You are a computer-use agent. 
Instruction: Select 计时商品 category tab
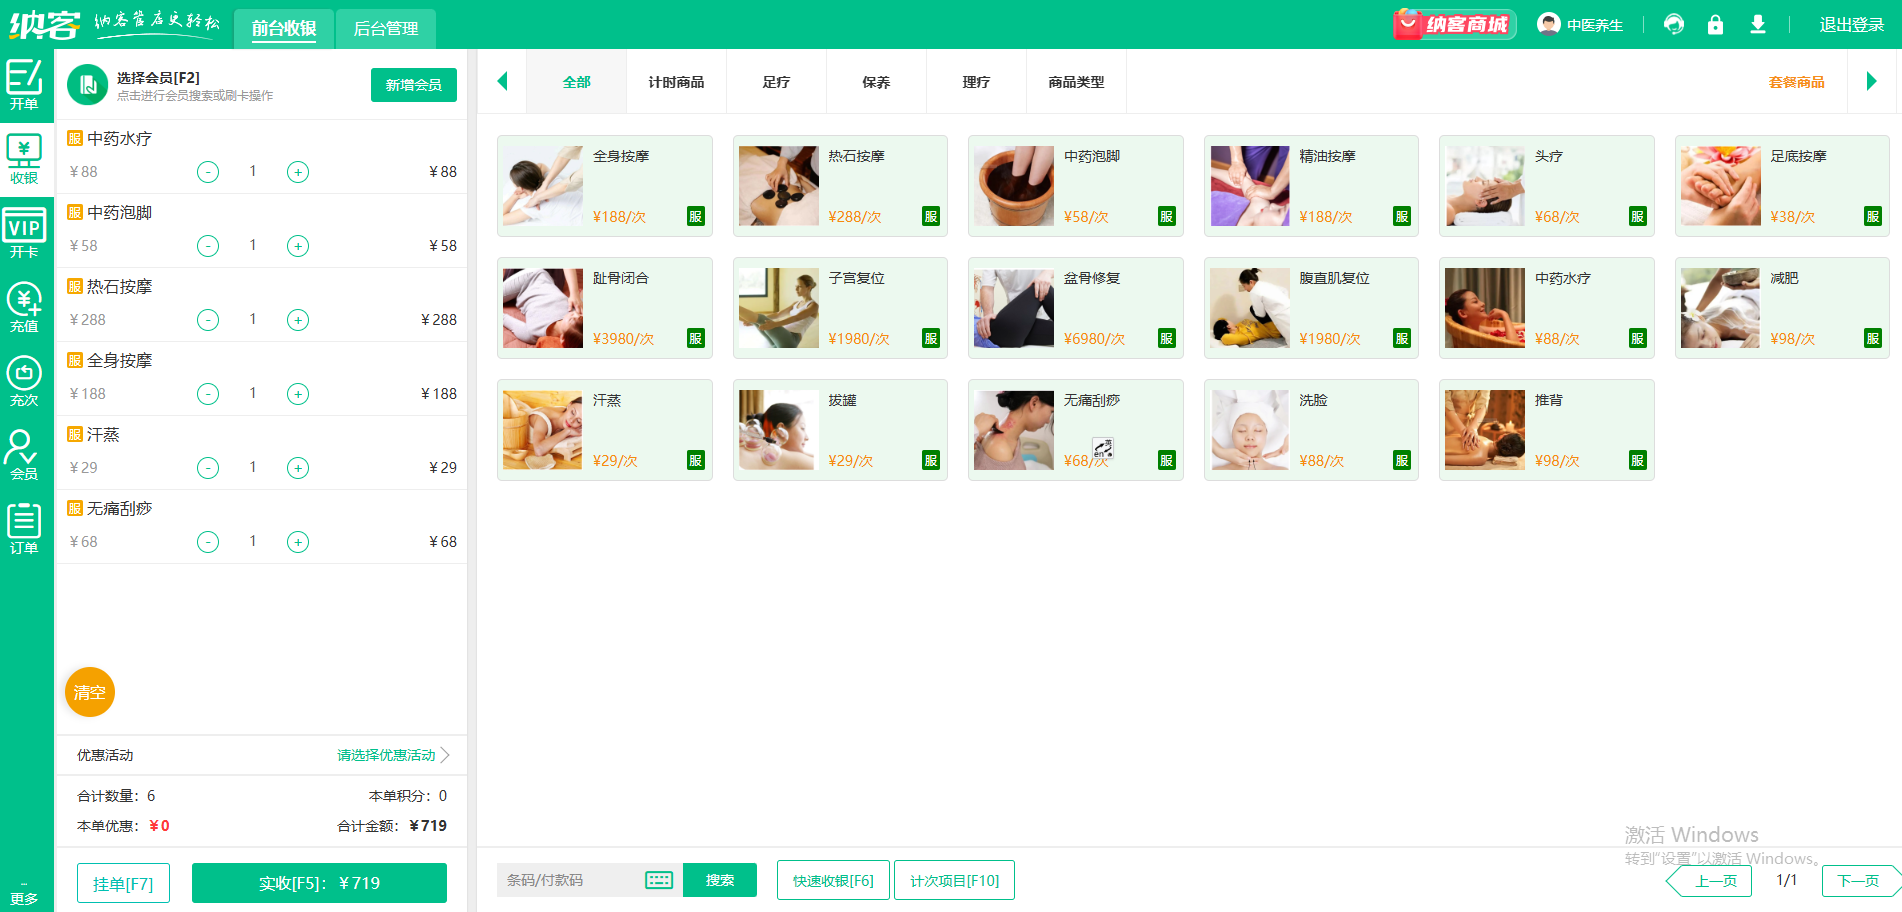[677, 82]
